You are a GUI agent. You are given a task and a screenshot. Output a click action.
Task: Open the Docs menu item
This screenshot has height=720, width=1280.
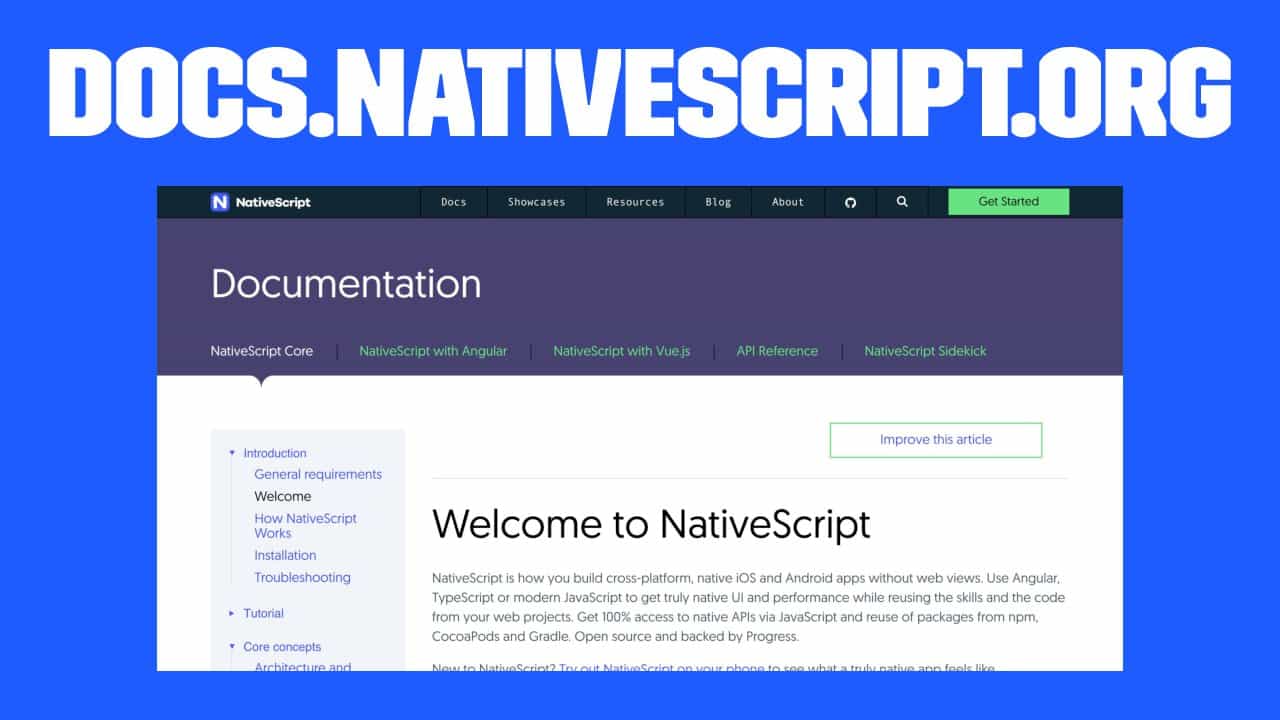(454, 202)
